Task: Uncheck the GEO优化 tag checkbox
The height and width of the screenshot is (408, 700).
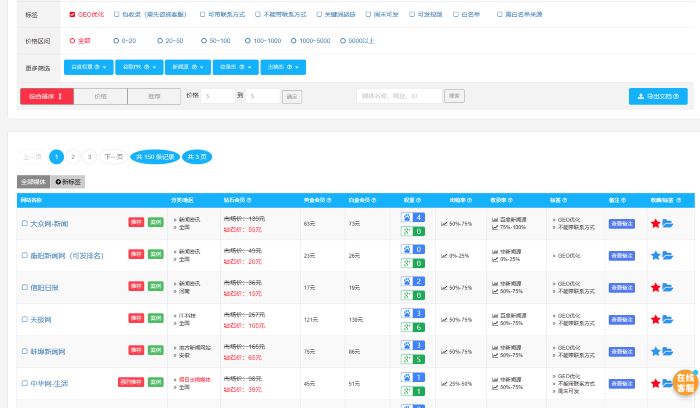Action: (72, 14)
